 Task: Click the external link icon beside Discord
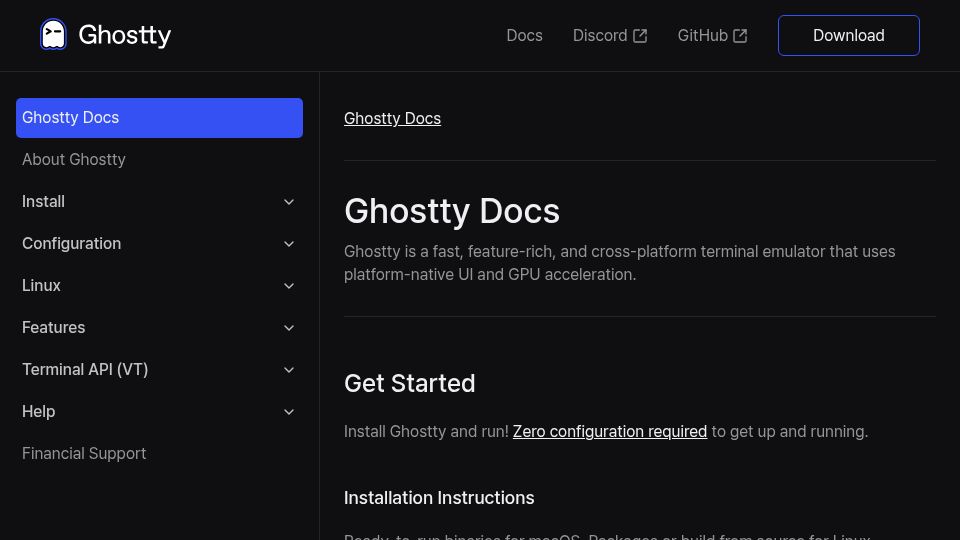point(640,36)
